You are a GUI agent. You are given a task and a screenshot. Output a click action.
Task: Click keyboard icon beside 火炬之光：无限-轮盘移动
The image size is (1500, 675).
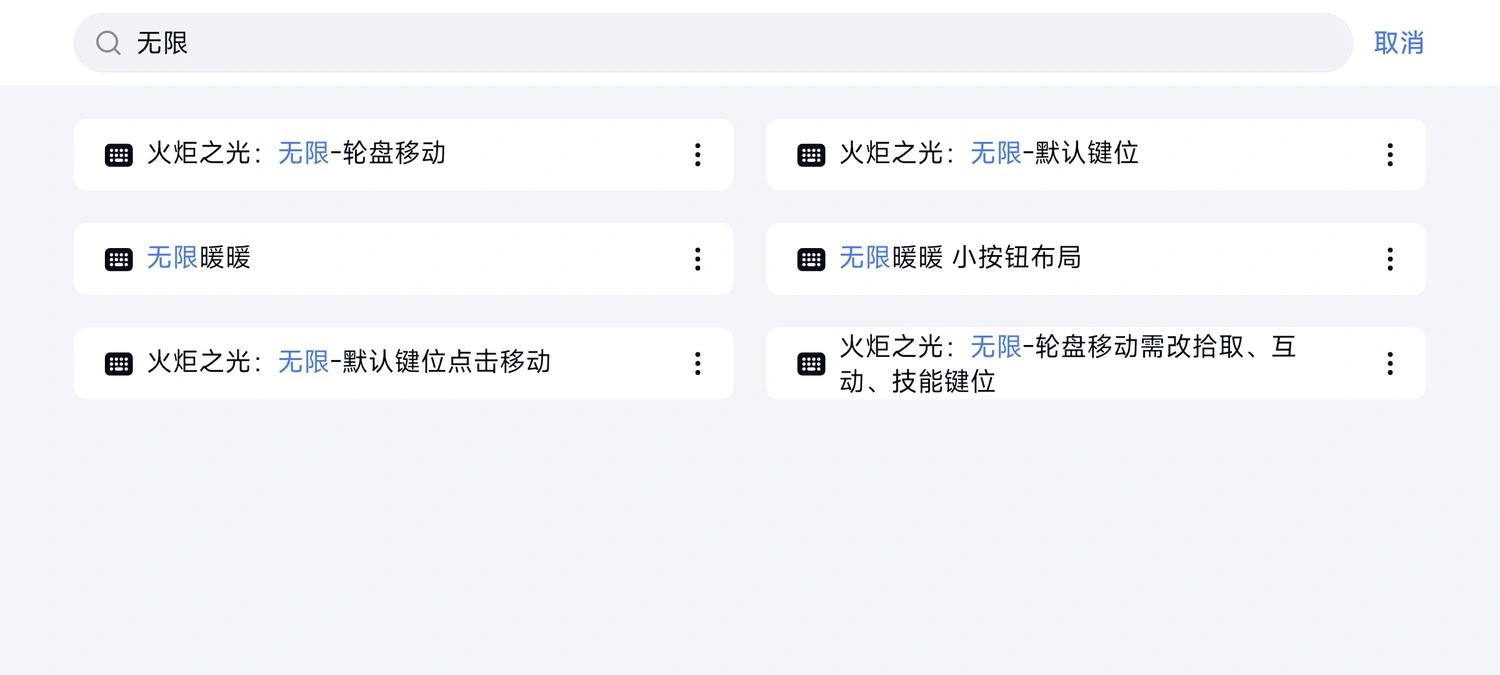tap(119, 155)
